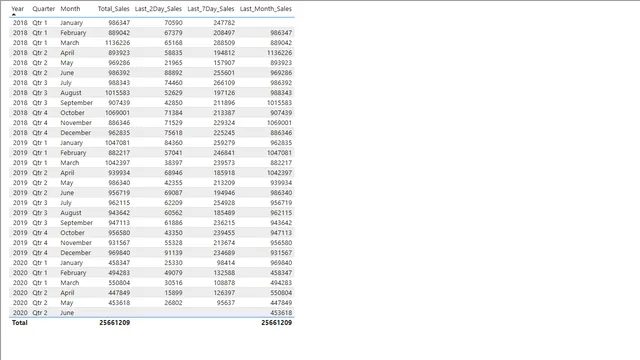
Task: Select Total_Sales value 986347
Action: tap(119, 23)
